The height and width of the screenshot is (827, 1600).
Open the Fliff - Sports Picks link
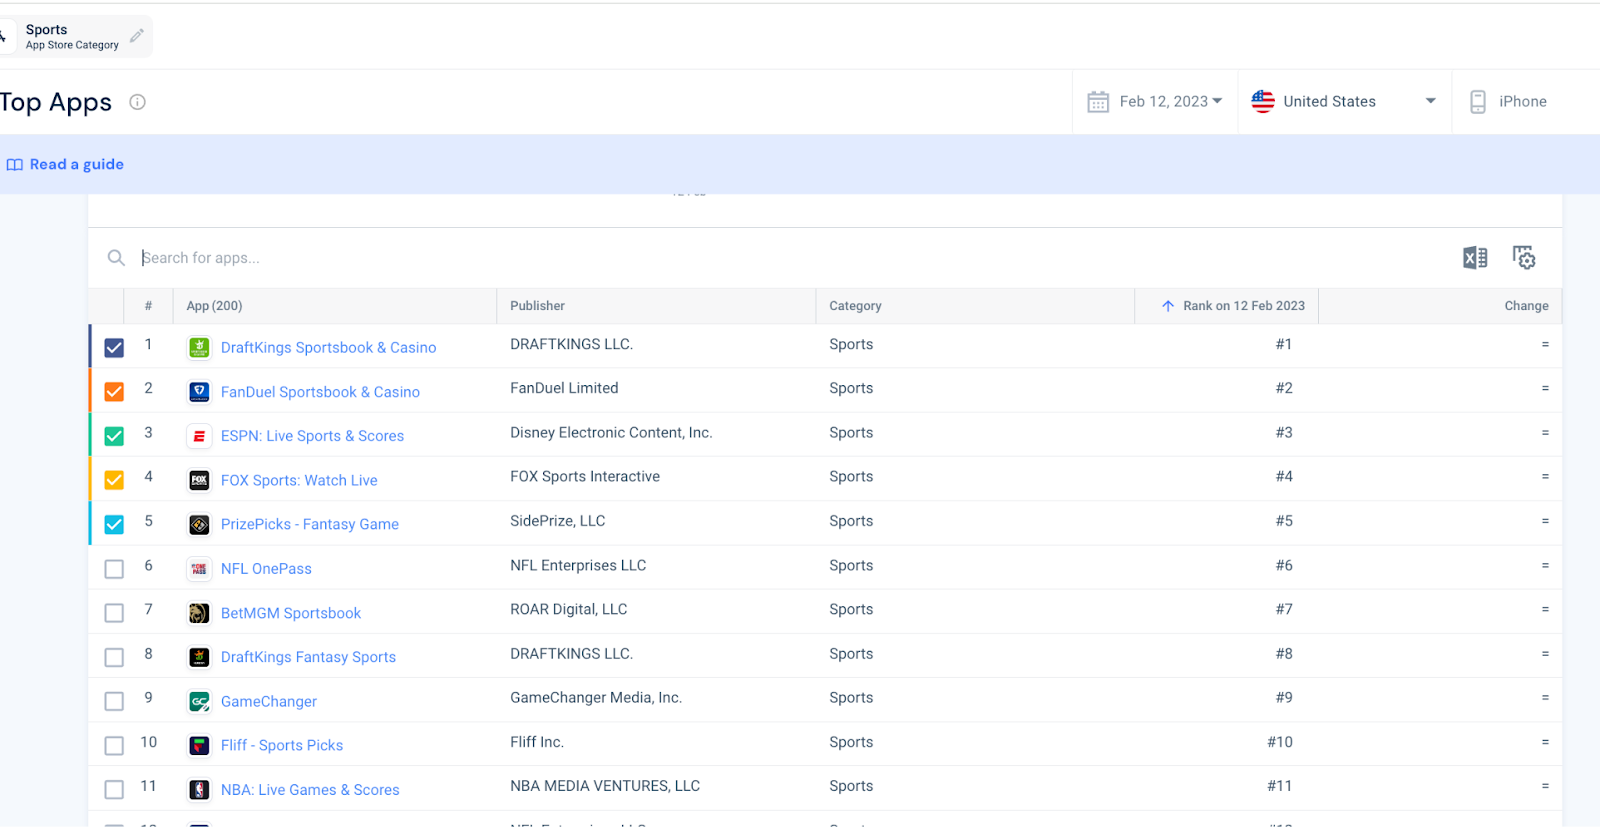282,746
